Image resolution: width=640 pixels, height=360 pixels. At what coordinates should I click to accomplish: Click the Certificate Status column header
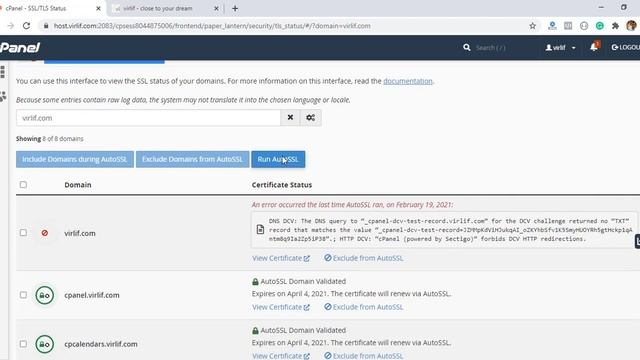[282, 185]
